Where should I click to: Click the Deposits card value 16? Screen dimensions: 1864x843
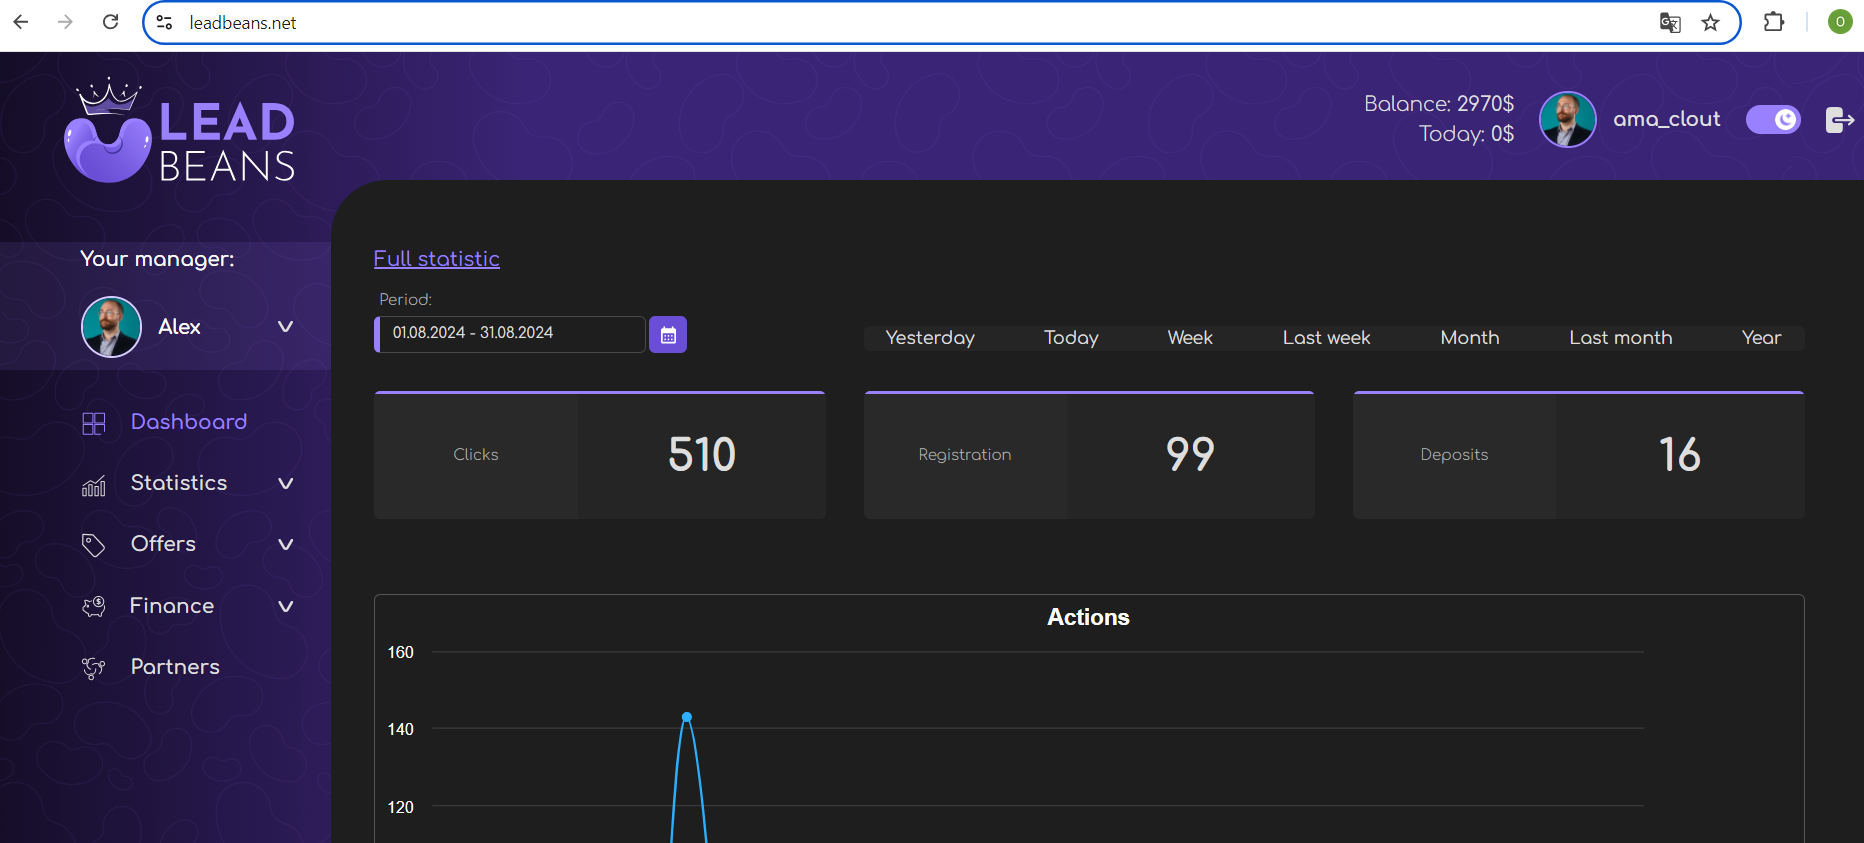point(1679,455)
